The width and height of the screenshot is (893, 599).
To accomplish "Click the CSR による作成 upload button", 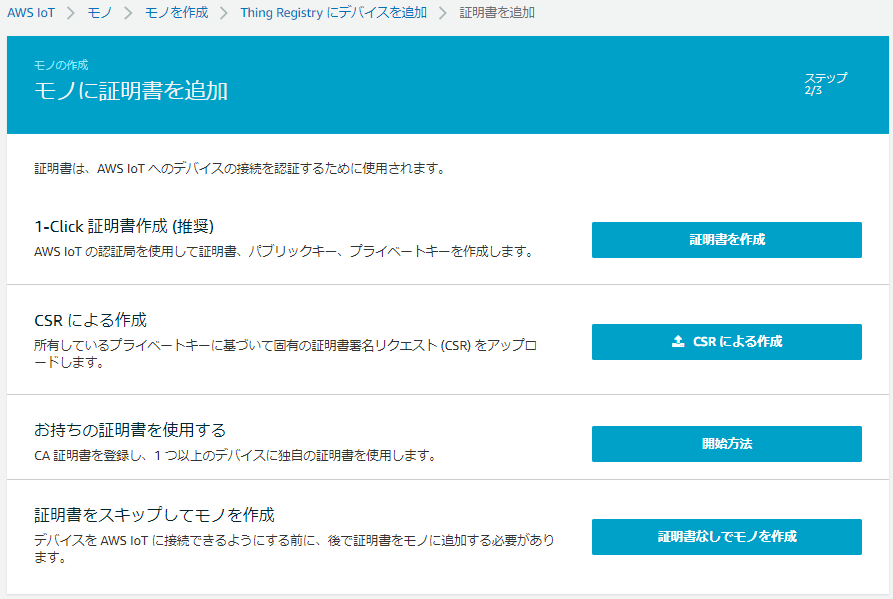I will click(727, 342).
